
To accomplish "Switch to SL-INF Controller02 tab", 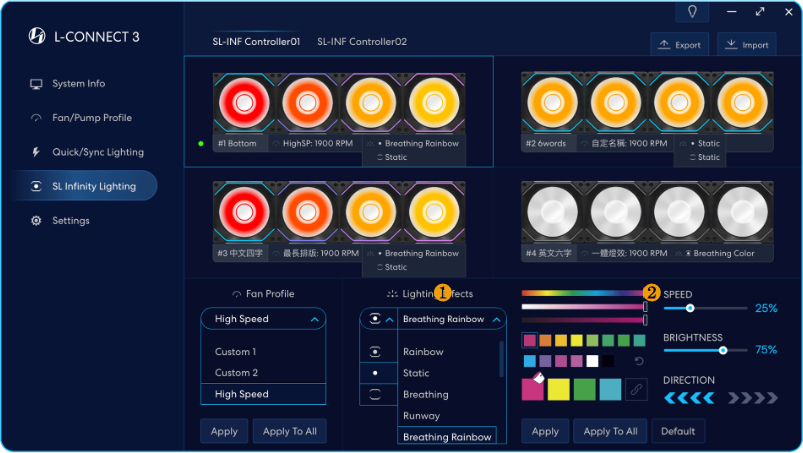I will 362,42.
